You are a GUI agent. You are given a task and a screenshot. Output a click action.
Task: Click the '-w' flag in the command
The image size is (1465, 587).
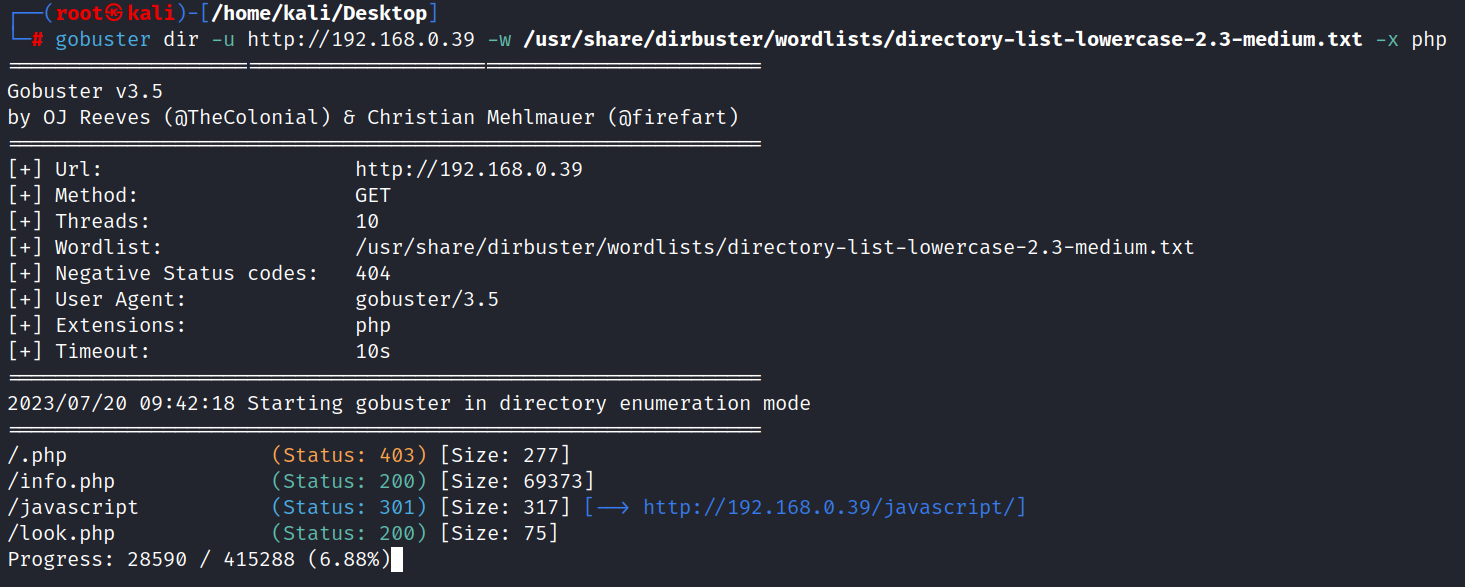(499, 40)
